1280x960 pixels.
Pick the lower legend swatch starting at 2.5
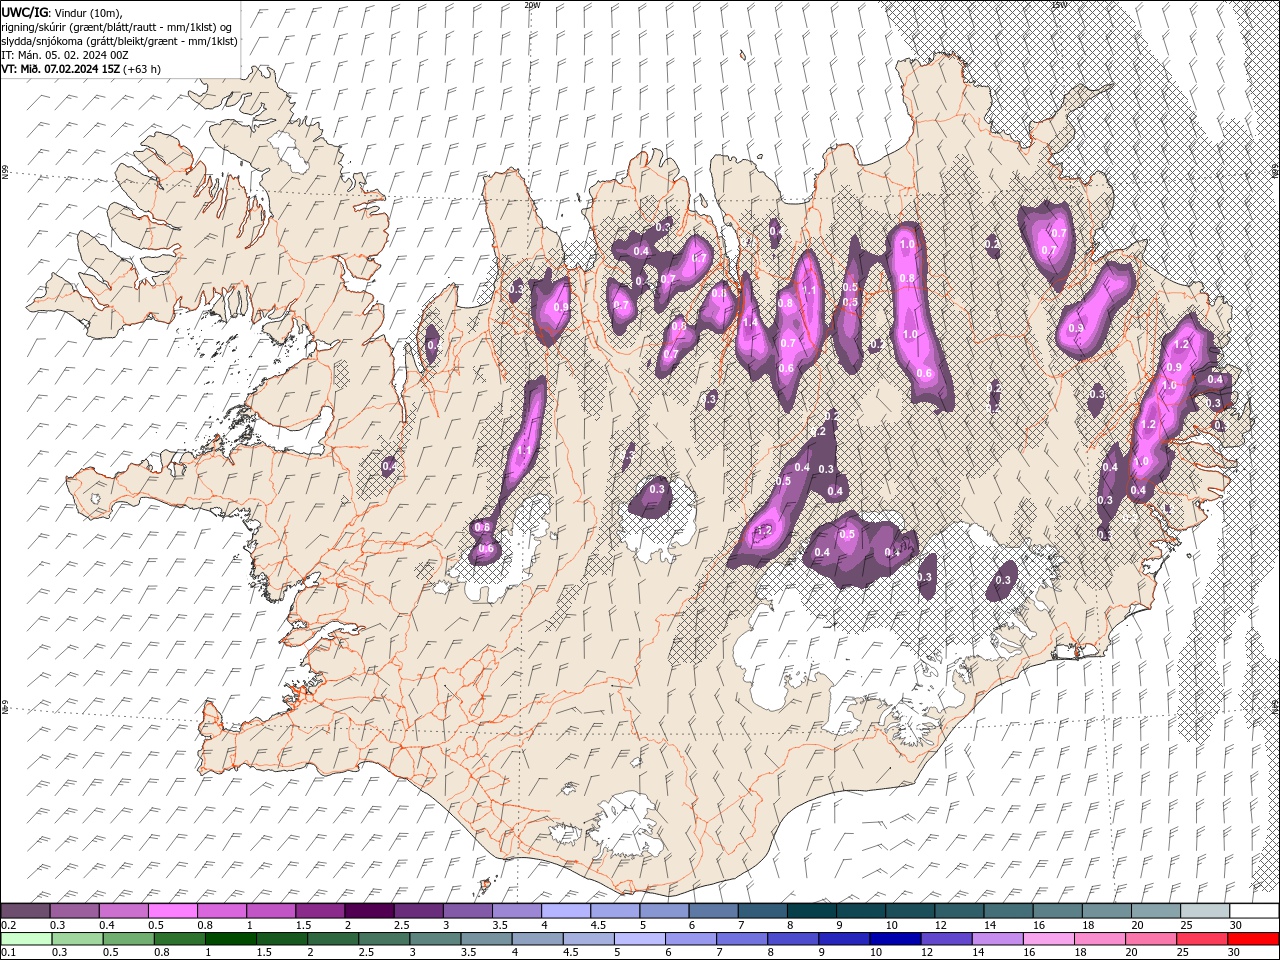383,939
